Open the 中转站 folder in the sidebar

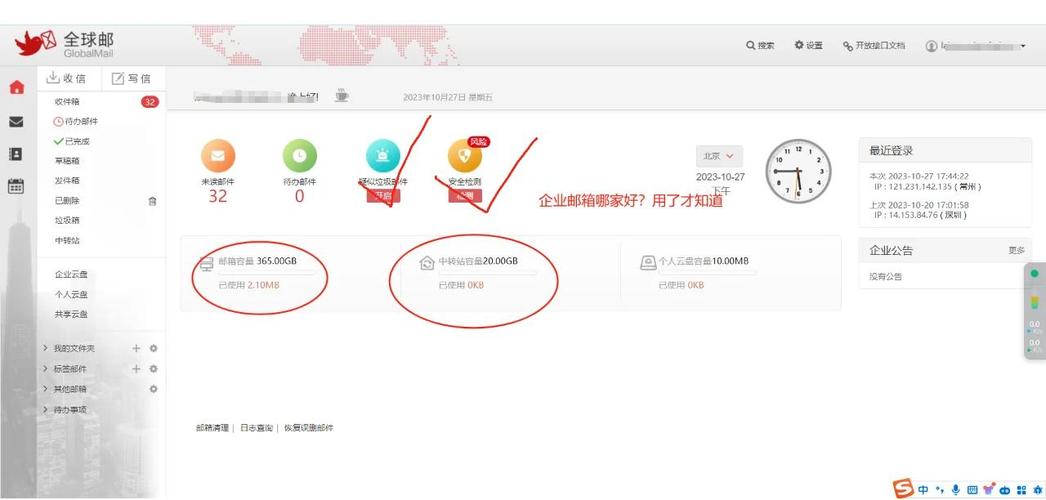point(67,240)
